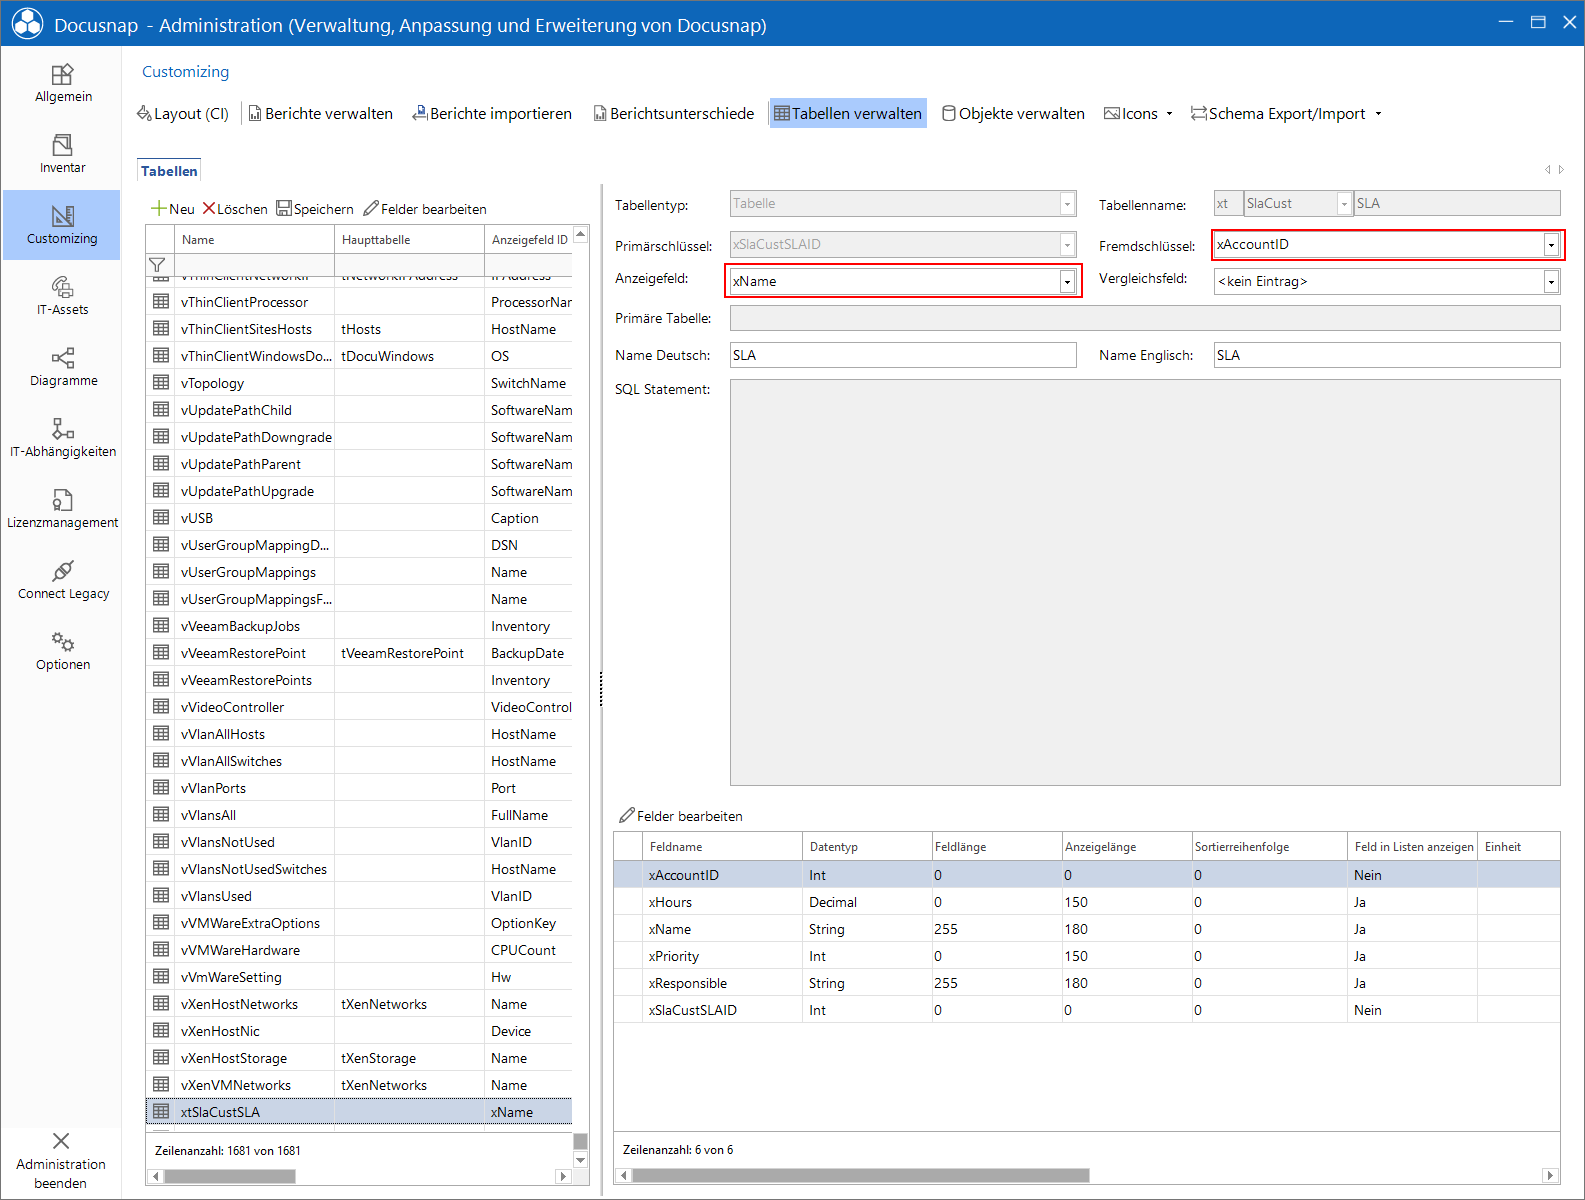Open Connect Legacy in the sidebar
Image resolution: width=1585 pixels, height=1200 pixels.
point(62,581)
